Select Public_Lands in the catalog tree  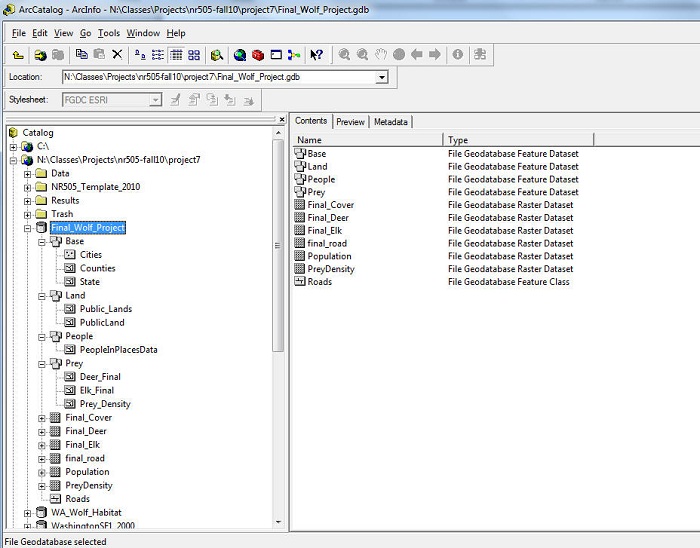(x=106, y=309)
